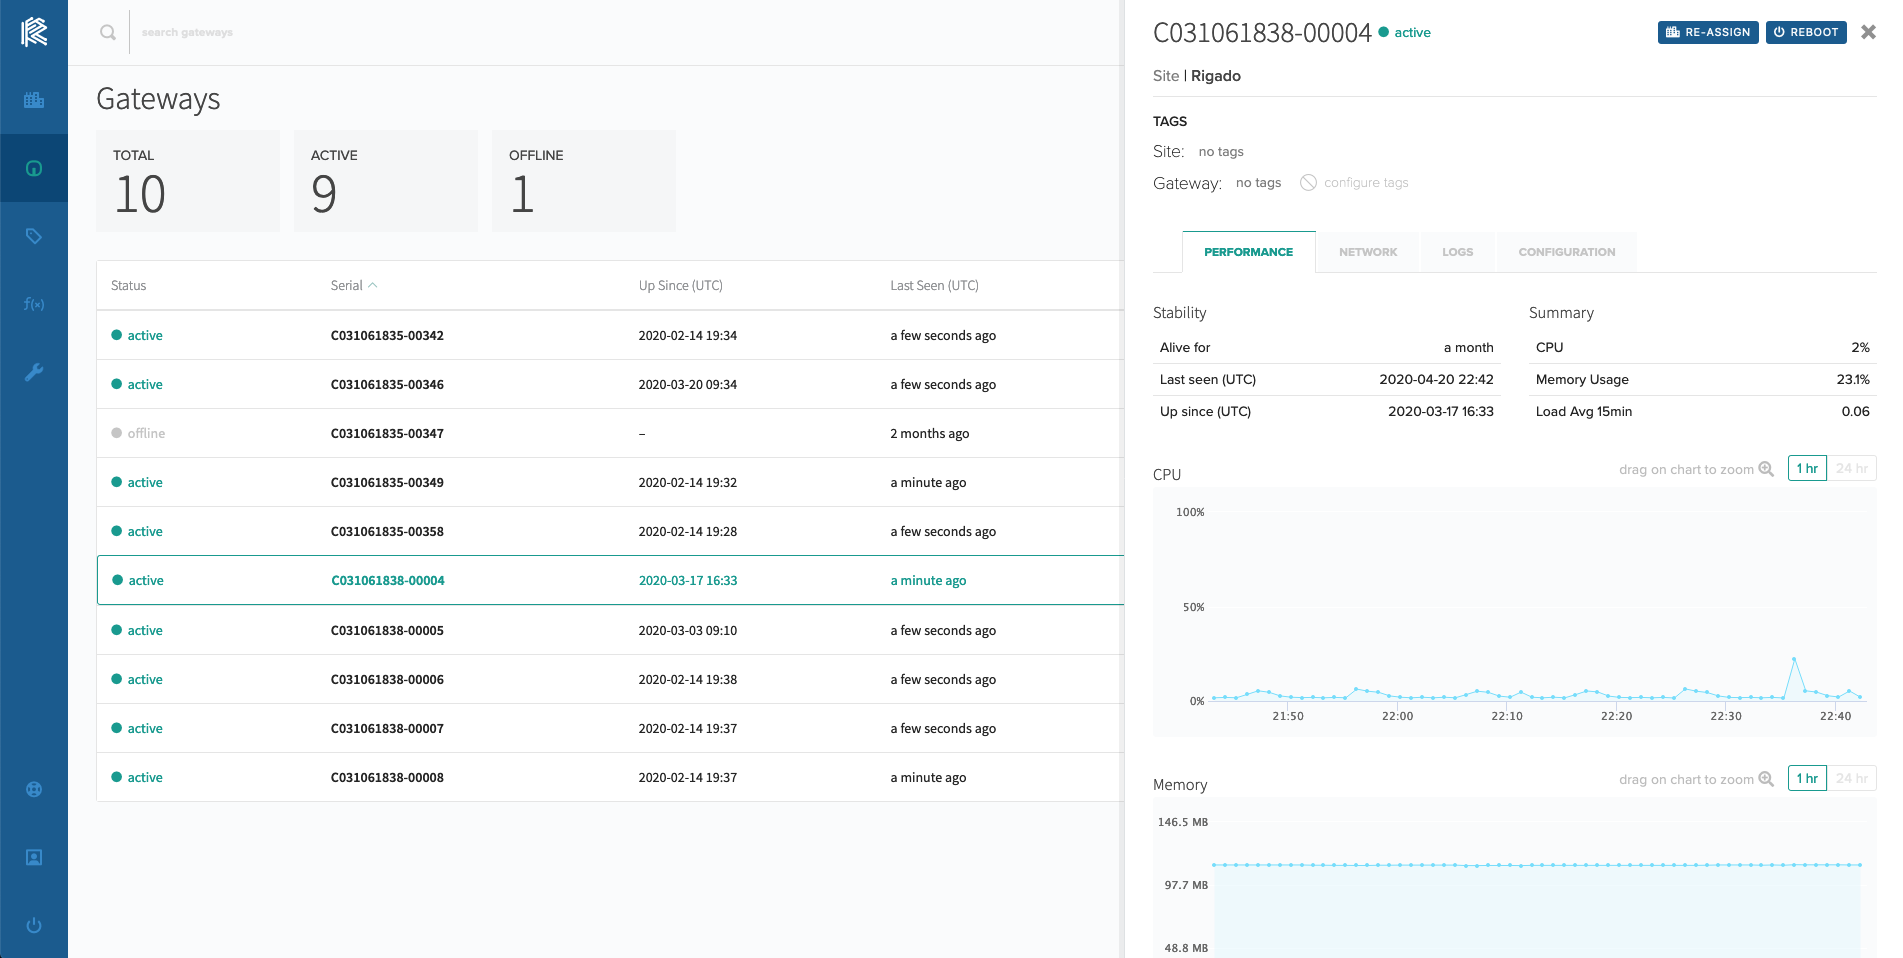Click the configure tags icon
Image resolution: width=1903 pixels, height=958 pixels.
(x=1308, y=182)
